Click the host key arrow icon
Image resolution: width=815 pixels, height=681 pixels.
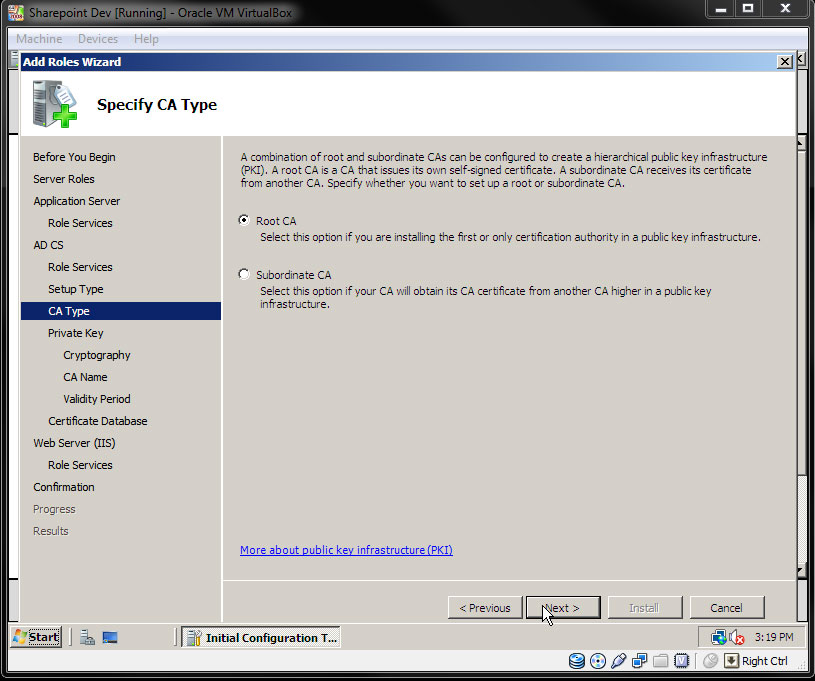point(731,661)
